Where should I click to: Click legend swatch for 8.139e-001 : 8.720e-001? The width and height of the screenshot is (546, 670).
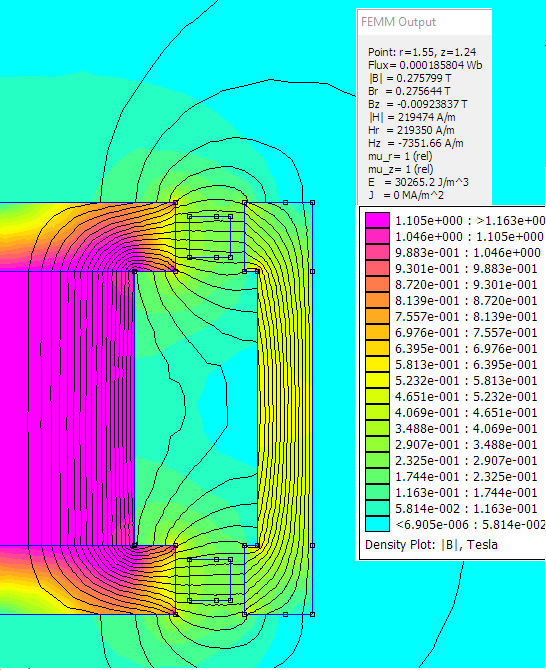tap(377, 300)
